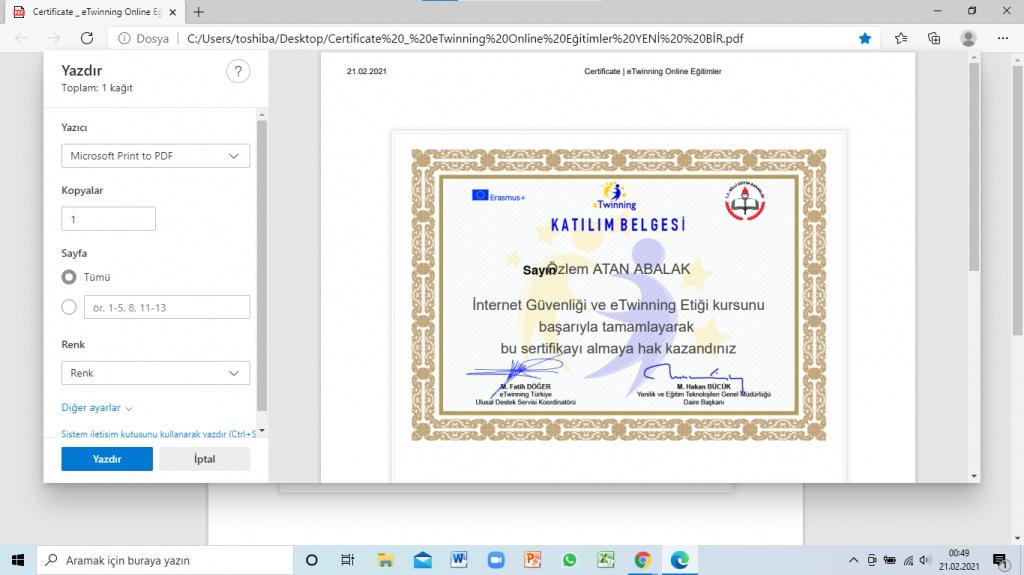Screen dimensions: 1024x575
Task: Open the Yazıcı printer dropdown
Action: click(x=155, y=156)
